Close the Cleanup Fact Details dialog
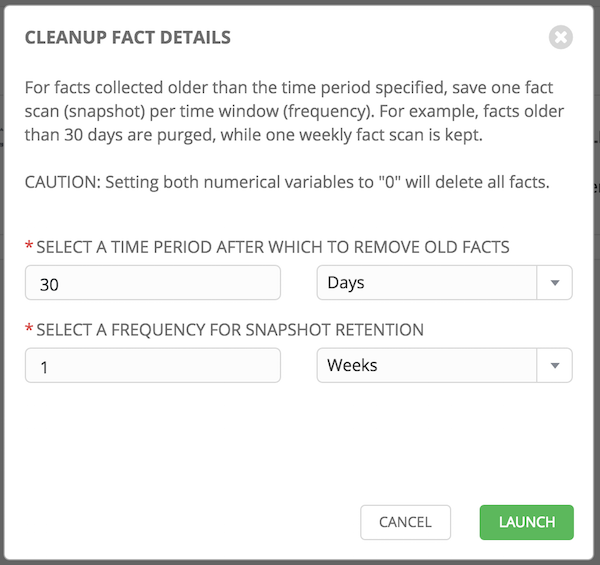600x565 pixels. tap(561, 37)
